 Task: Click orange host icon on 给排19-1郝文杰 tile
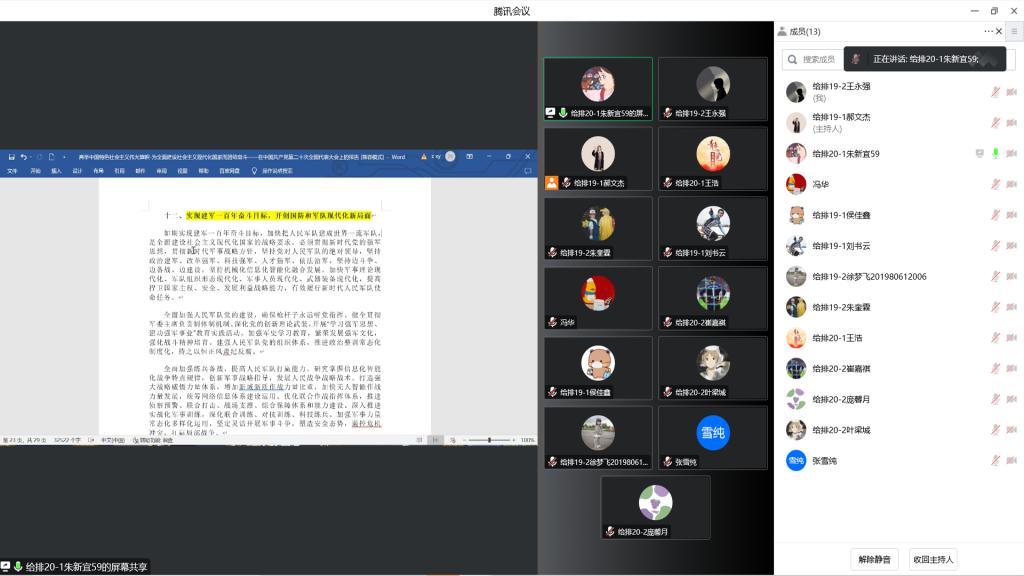551,183
